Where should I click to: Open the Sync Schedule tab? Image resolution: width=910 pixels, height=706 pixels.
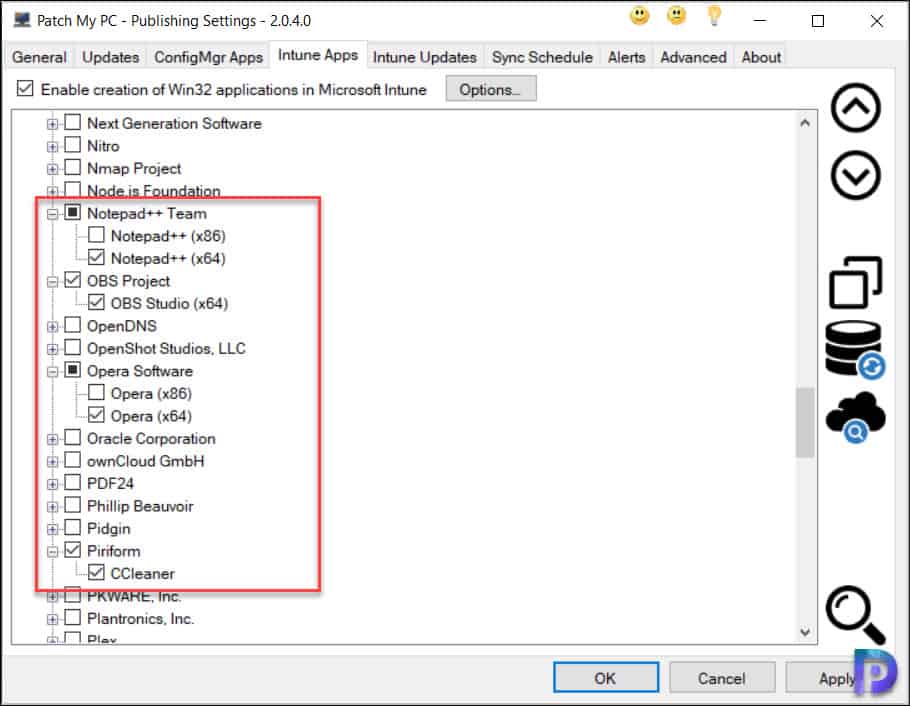(543, 57)
